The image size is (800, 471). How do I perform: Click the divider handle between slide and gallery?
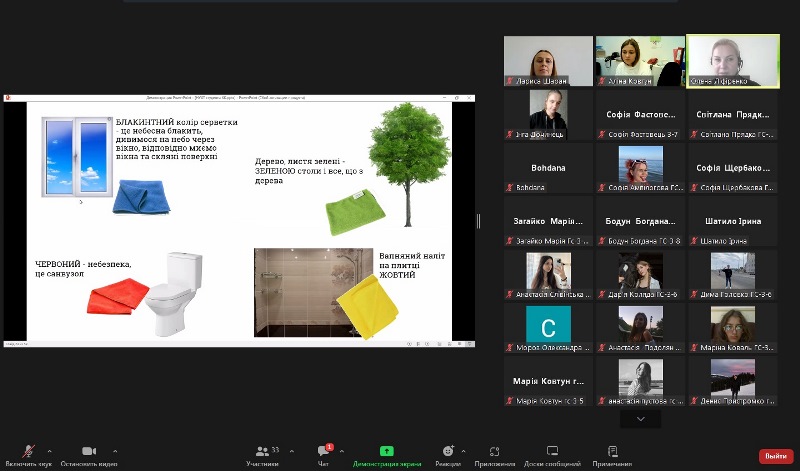coord(478,221)
